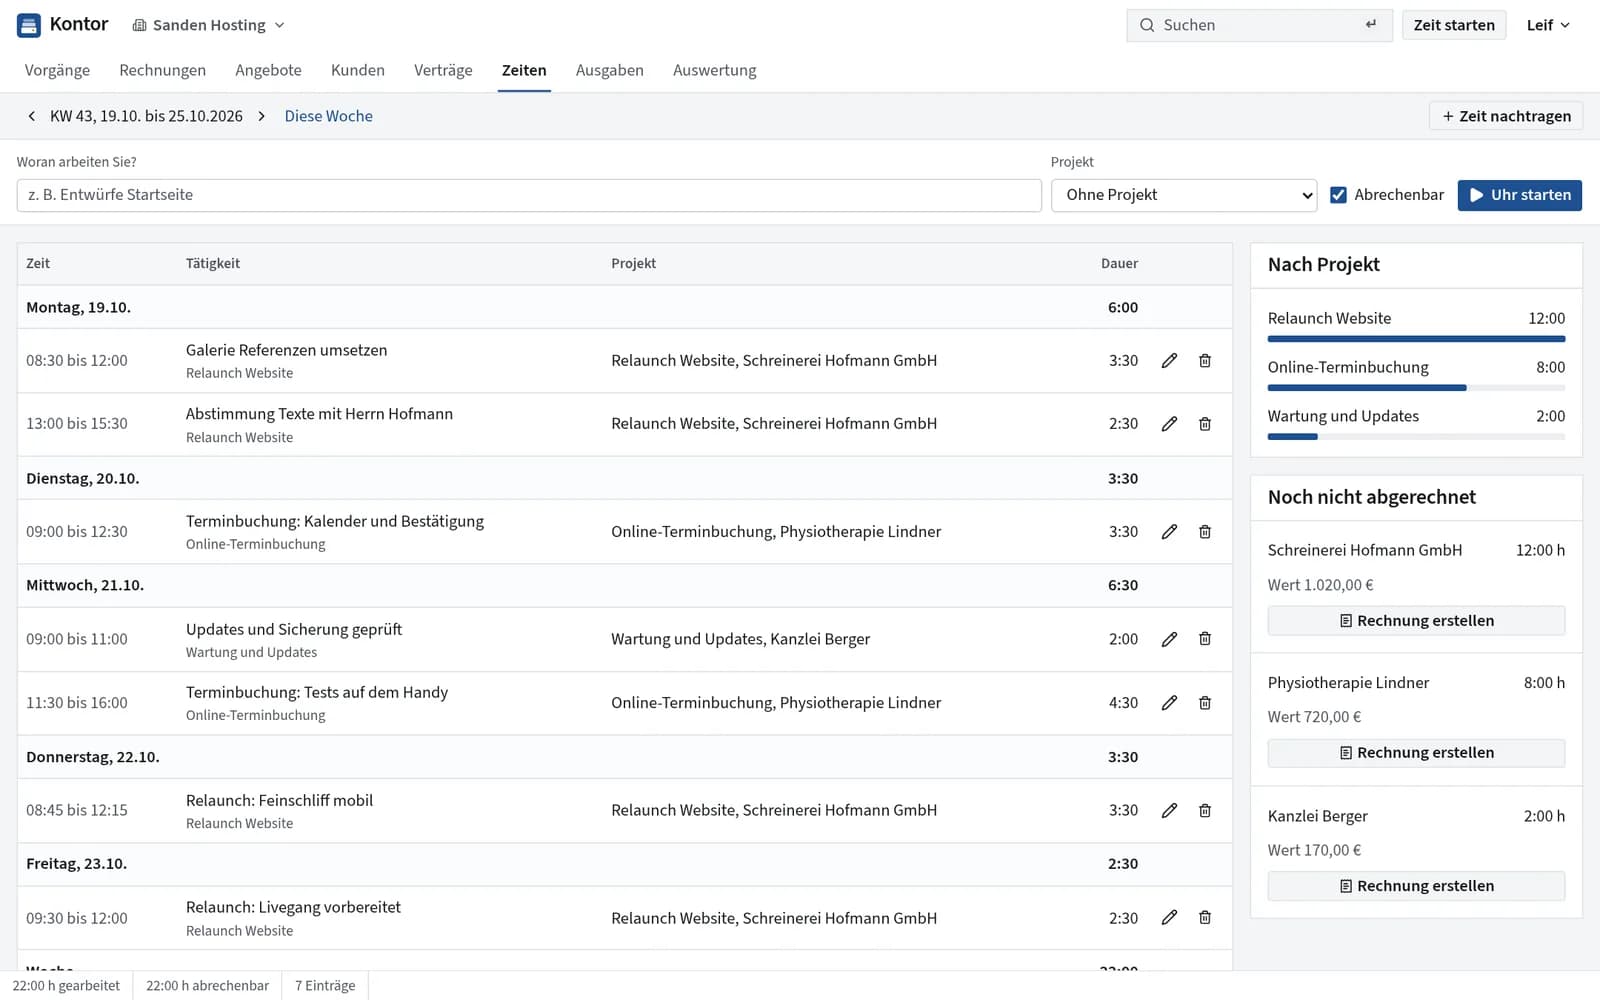Delete the Updates und Sicherung geprüft entry
Viewport: 1600px width, 1000px height.
coord(1205,639)
